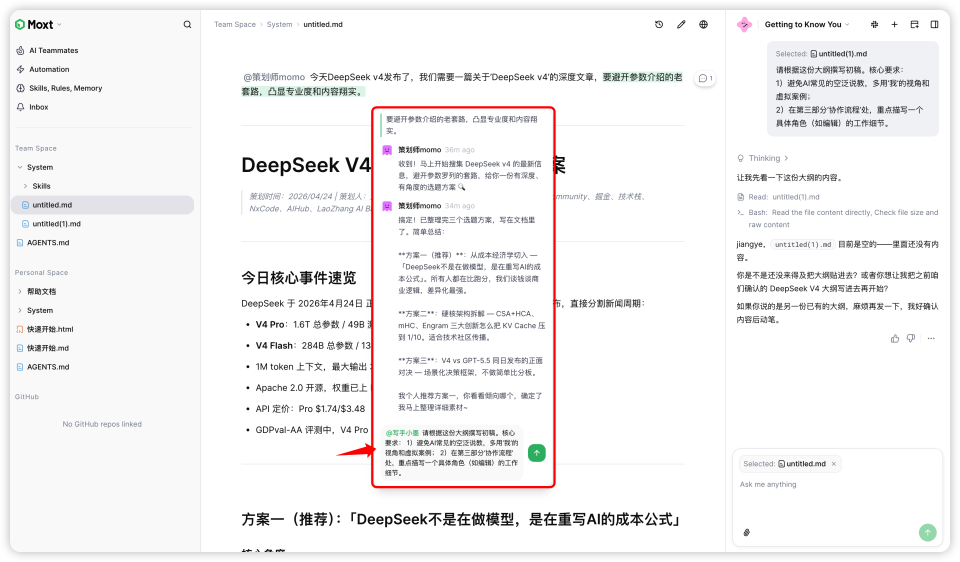
Task: Expand the 帮助文档 folder
Action: [20, 291]
